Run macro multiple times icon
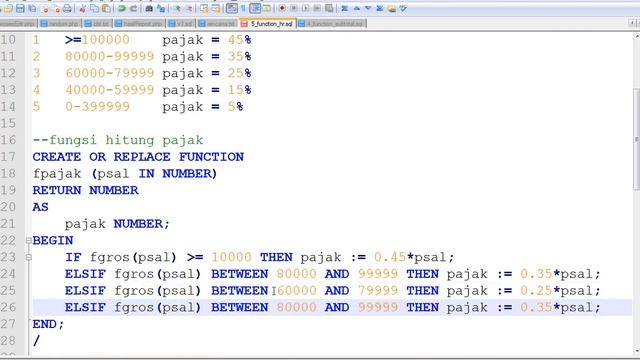 coord(317,9)
